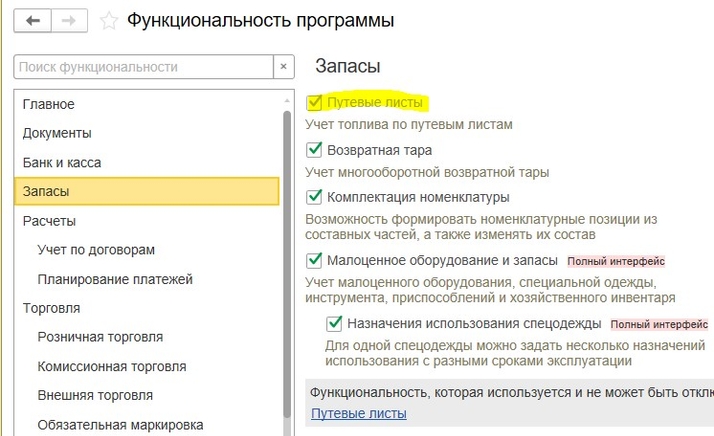Select Розничная торговля subsection
The width and height of the screenshot is (714, 436).
(x=100, y=337)
